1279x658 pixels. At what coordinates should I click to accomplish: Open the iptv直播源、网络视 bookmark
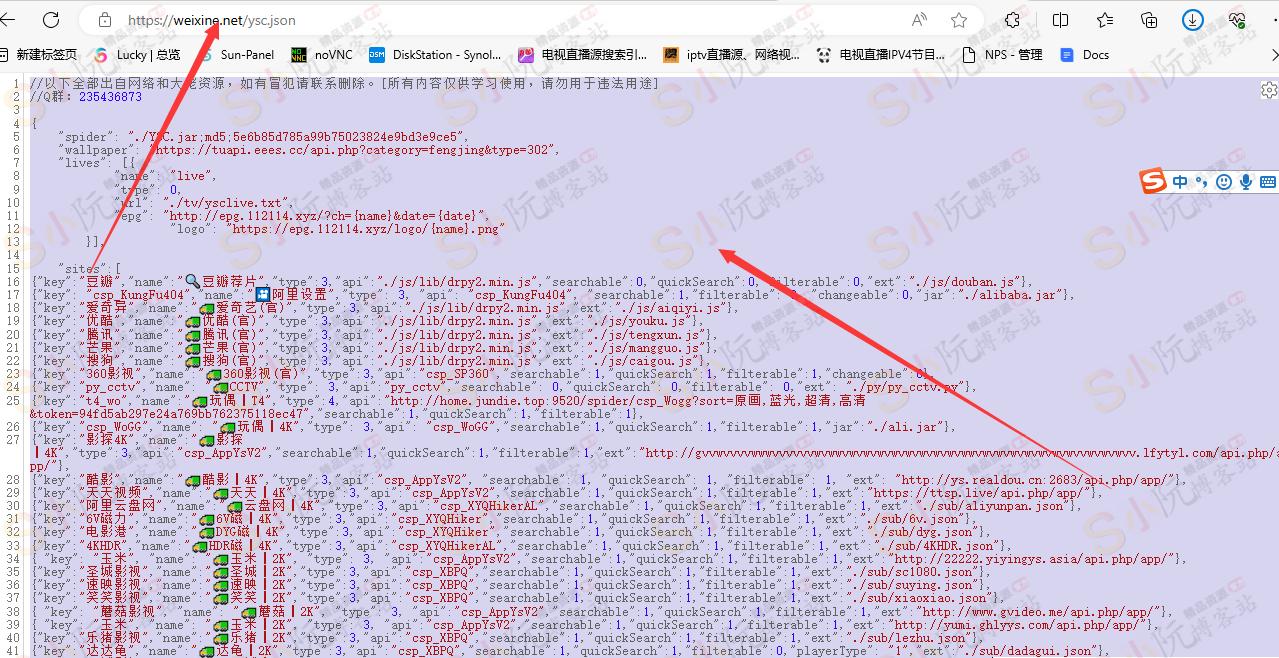point(731,55)
